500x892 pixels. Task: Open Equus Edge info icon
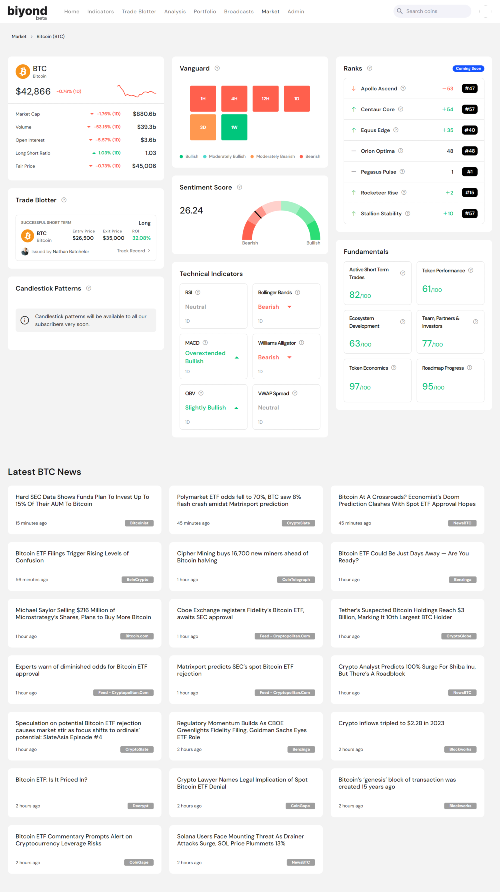(x=396, y=130)
